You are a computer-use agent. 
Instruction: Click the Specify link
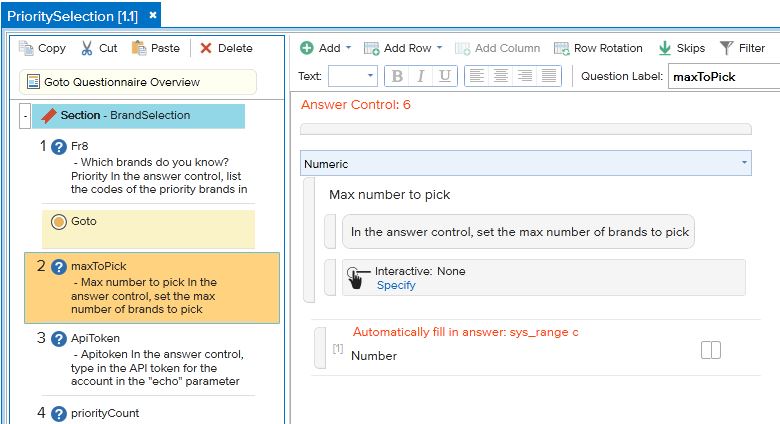[x=396, y=285]
